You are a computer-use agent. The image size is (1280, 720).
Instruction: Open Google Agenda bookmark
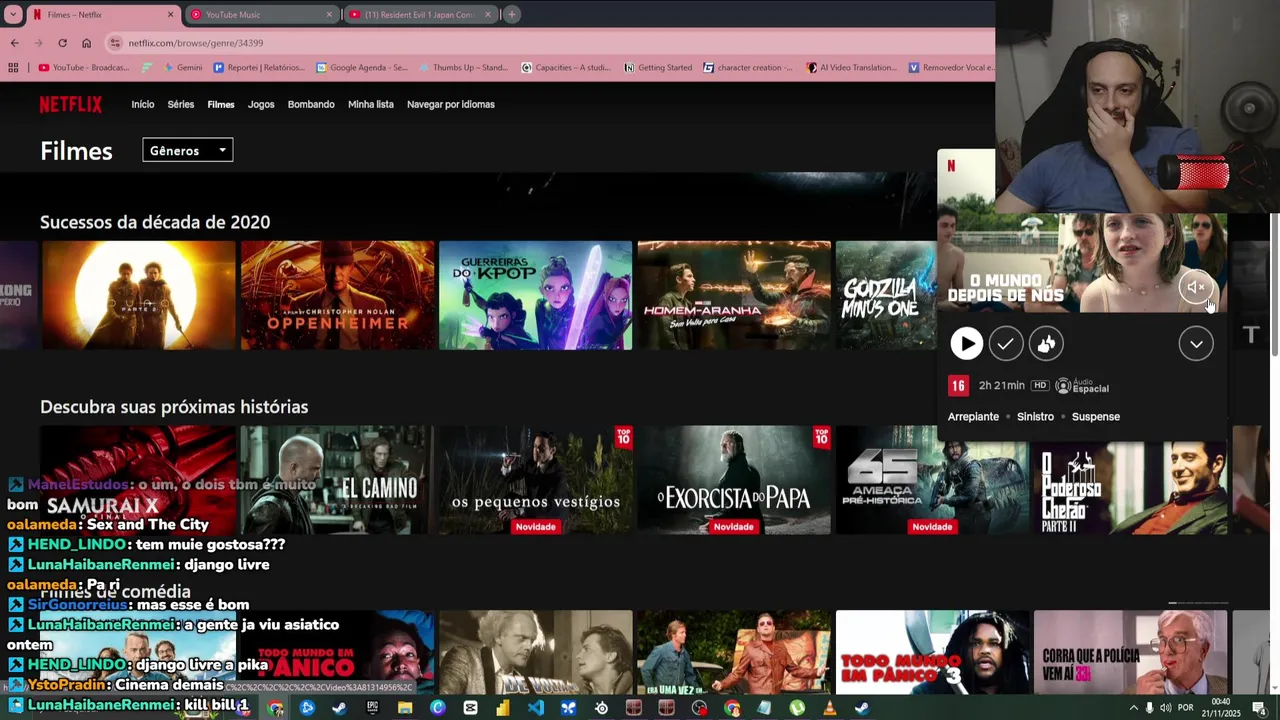[x=362, y=67]
